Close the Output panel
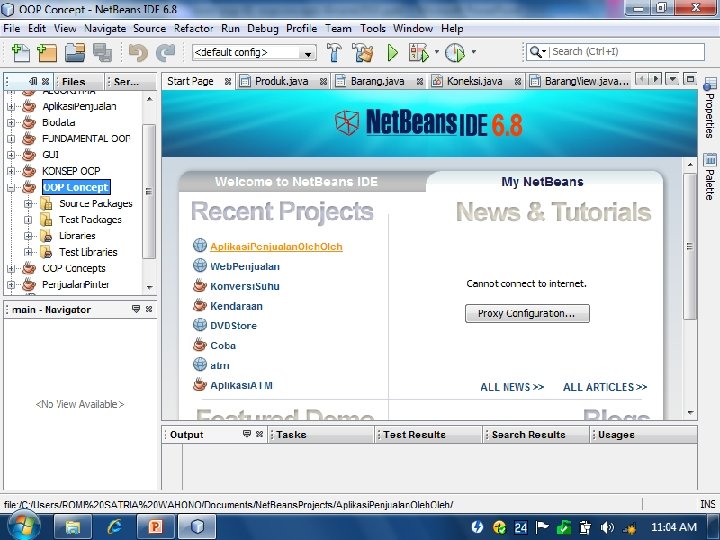The image size is (720, 540). tap(259, 434)
